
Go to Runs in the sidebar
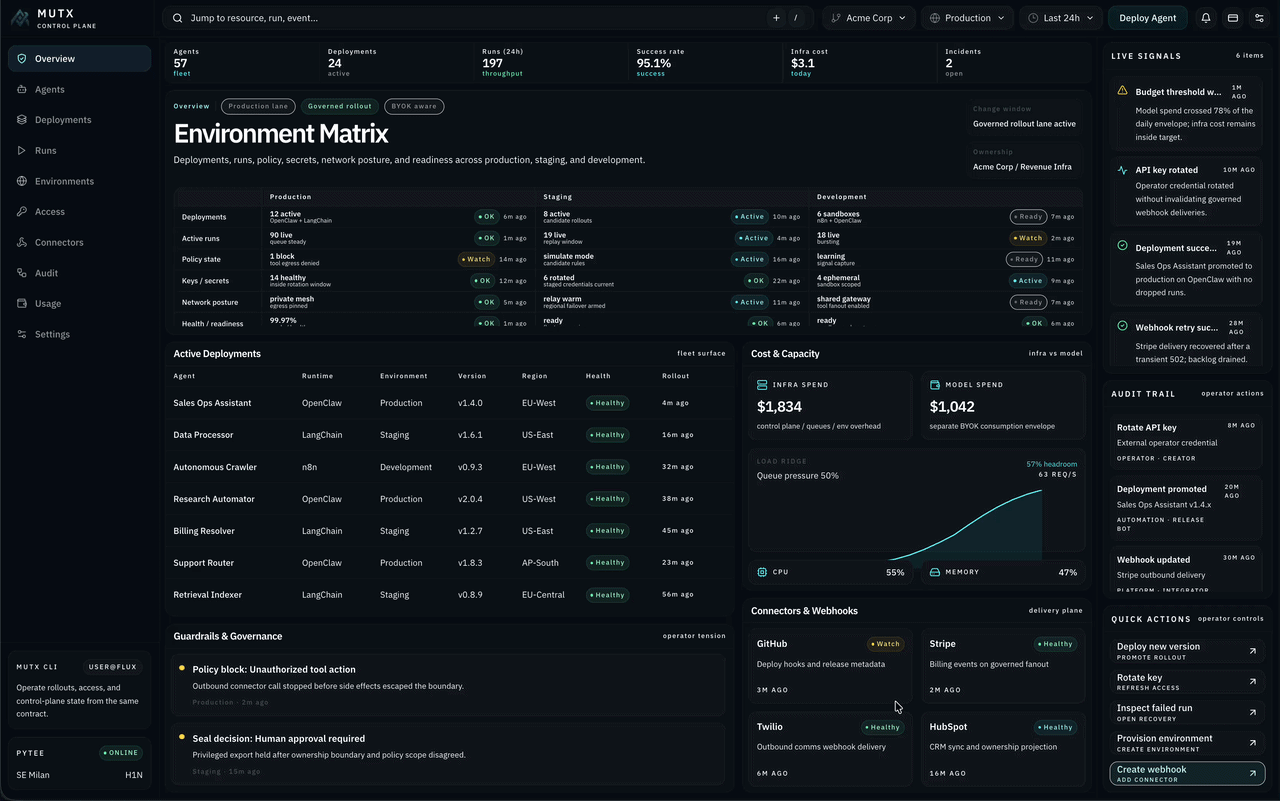[80, 150]
